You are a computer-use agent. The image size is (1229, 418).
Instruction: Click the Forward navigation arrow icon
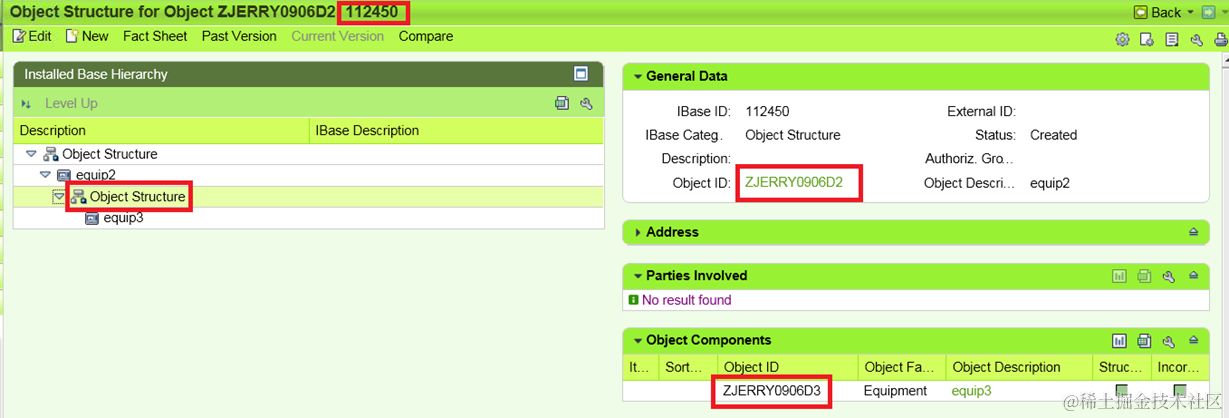(x=1207, y=12)
